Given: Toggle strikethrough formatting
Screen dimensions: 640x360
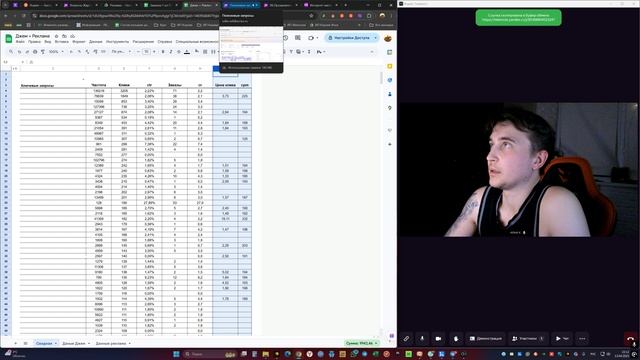Looking at the screenshot, I should 178,52.
